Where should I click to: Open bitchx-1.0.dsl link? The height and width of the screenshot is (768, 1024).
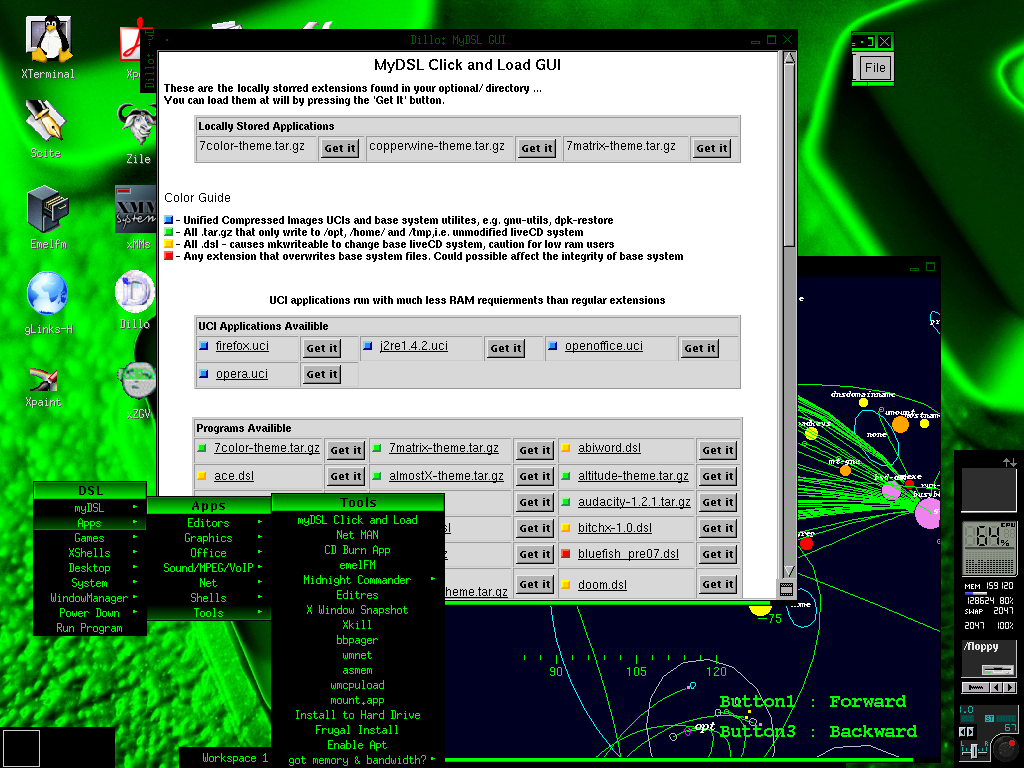point(615,528)
